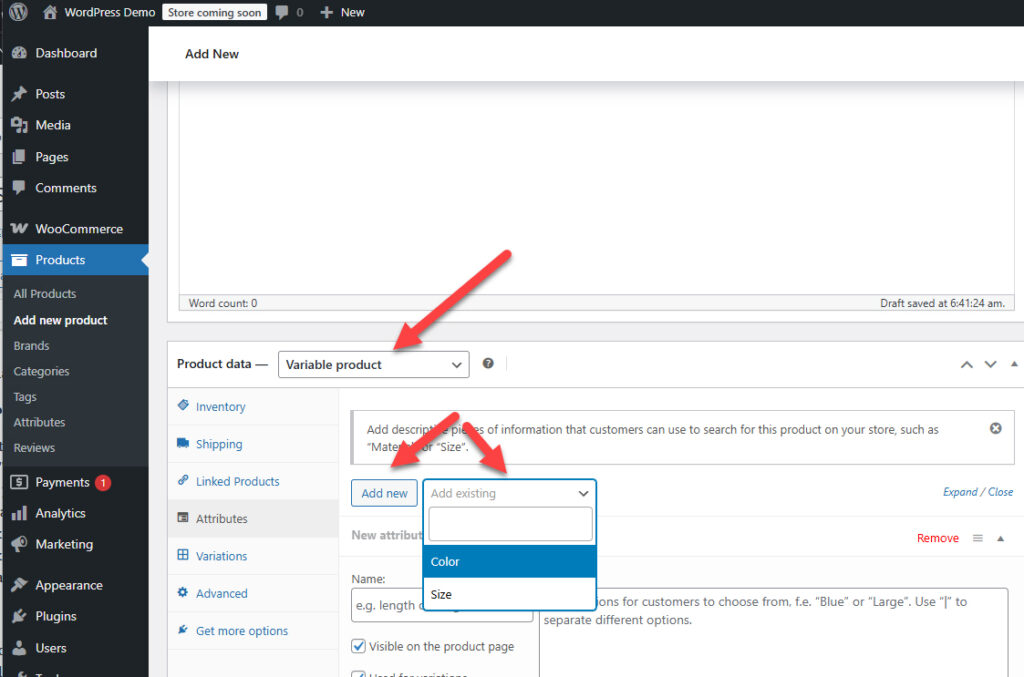Open the Variable product type dropdown
This screenshot has height=677, width=1024.
[374, 364]
